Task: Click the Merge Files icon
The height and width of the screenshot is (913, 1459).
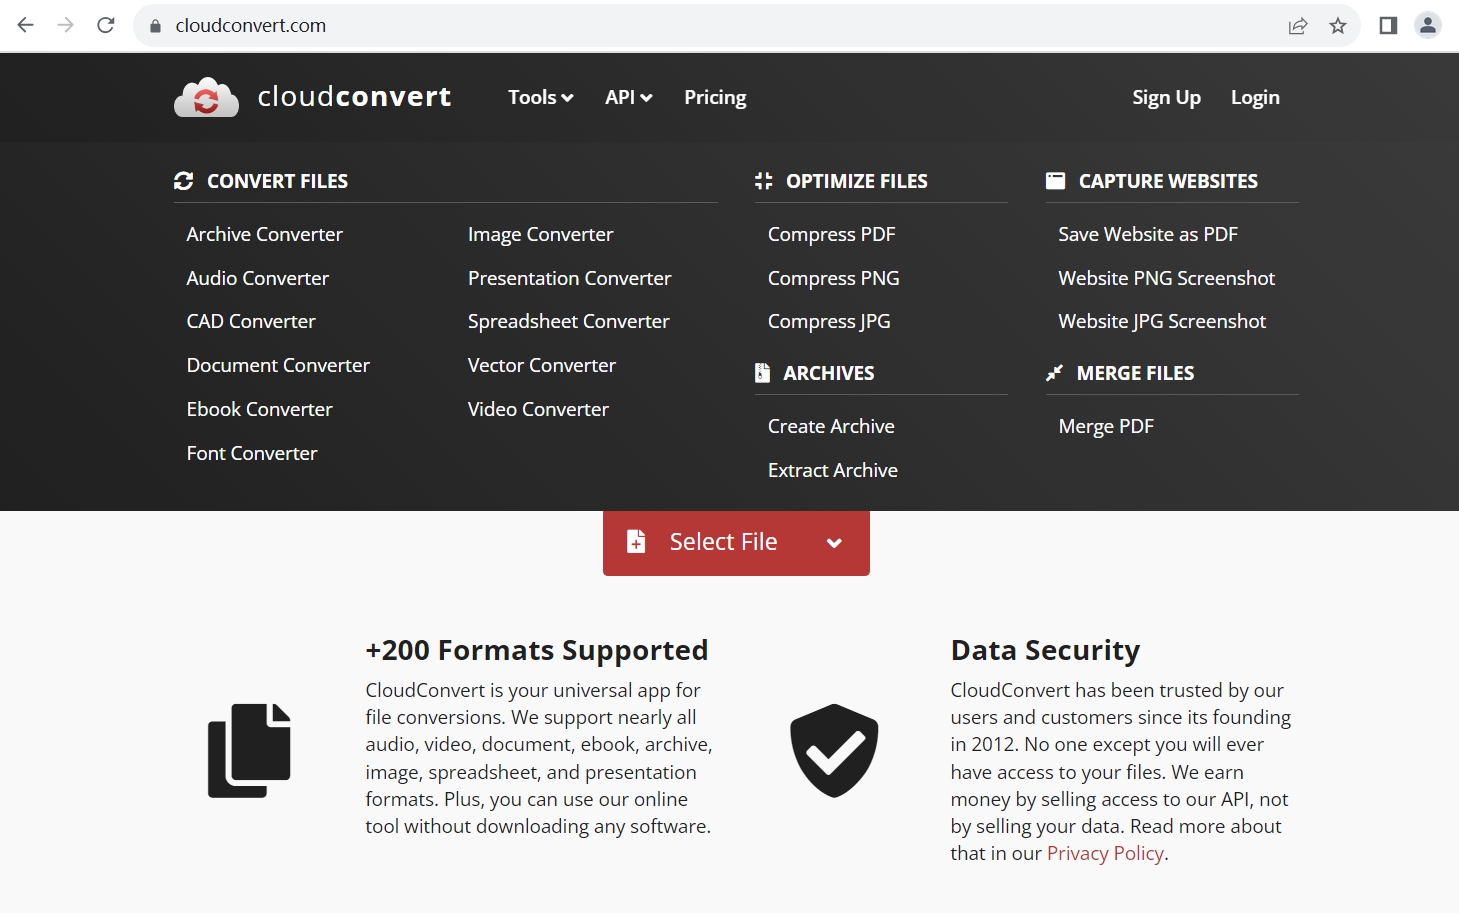Action: [x=1055, y=372]
